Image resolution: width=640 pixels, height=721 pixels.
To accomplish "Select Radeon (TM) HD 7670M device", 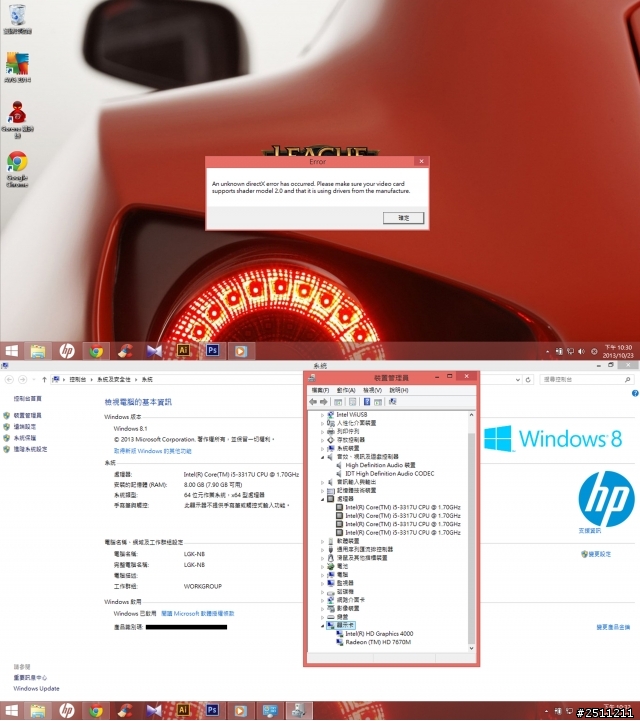I will [x=378, y=642].
